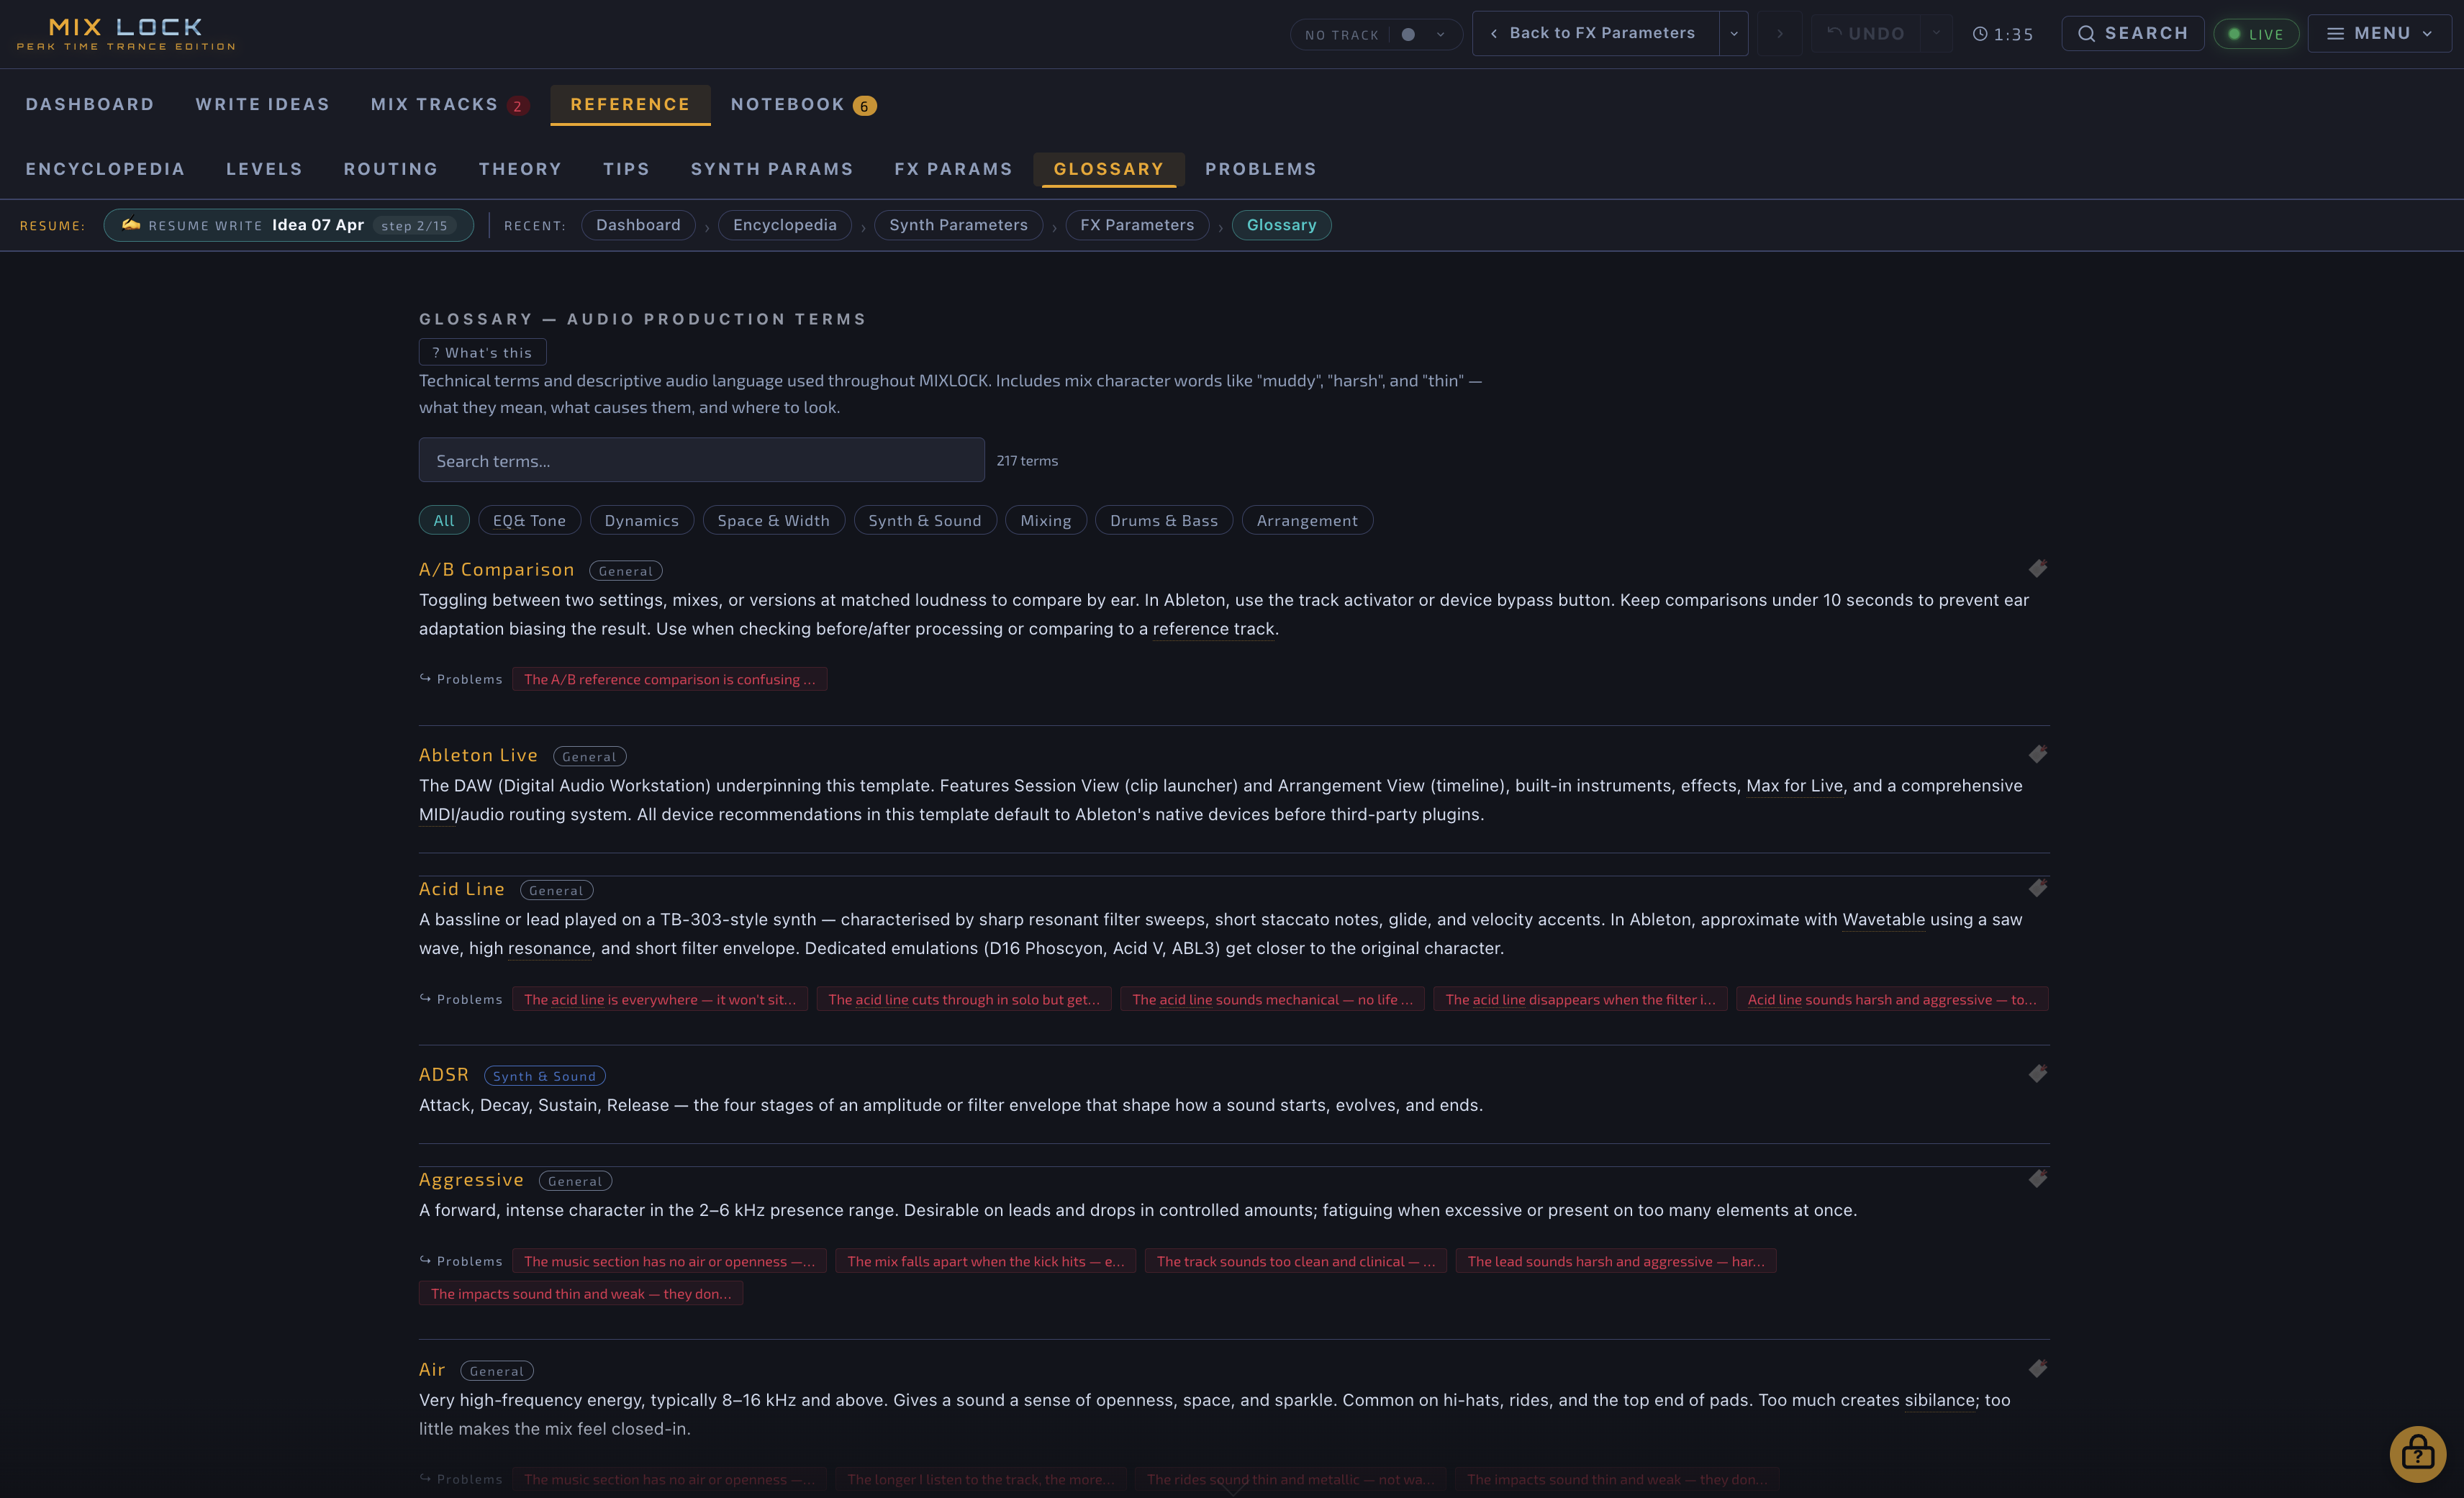
Task: Select the Encyclopedia sub-tab
Action: (x=105, y=169)
